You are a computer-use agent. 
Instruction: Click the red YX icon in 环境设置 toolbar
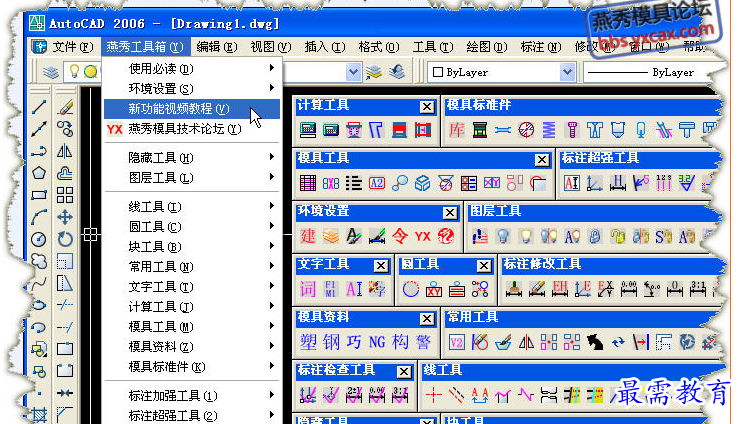[423, 236]
